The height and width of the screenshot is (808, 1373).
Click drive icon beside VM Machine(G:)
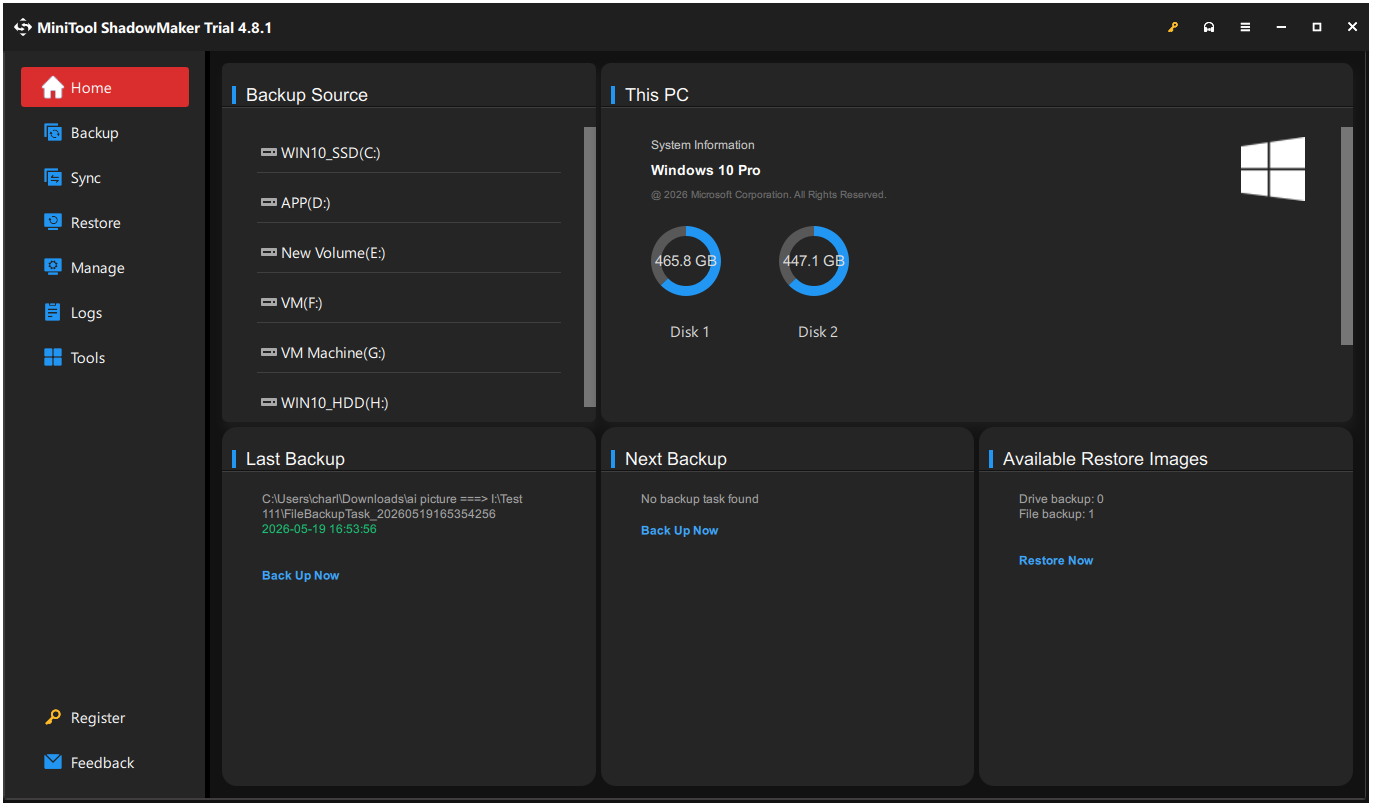click(x=269, y=353)
